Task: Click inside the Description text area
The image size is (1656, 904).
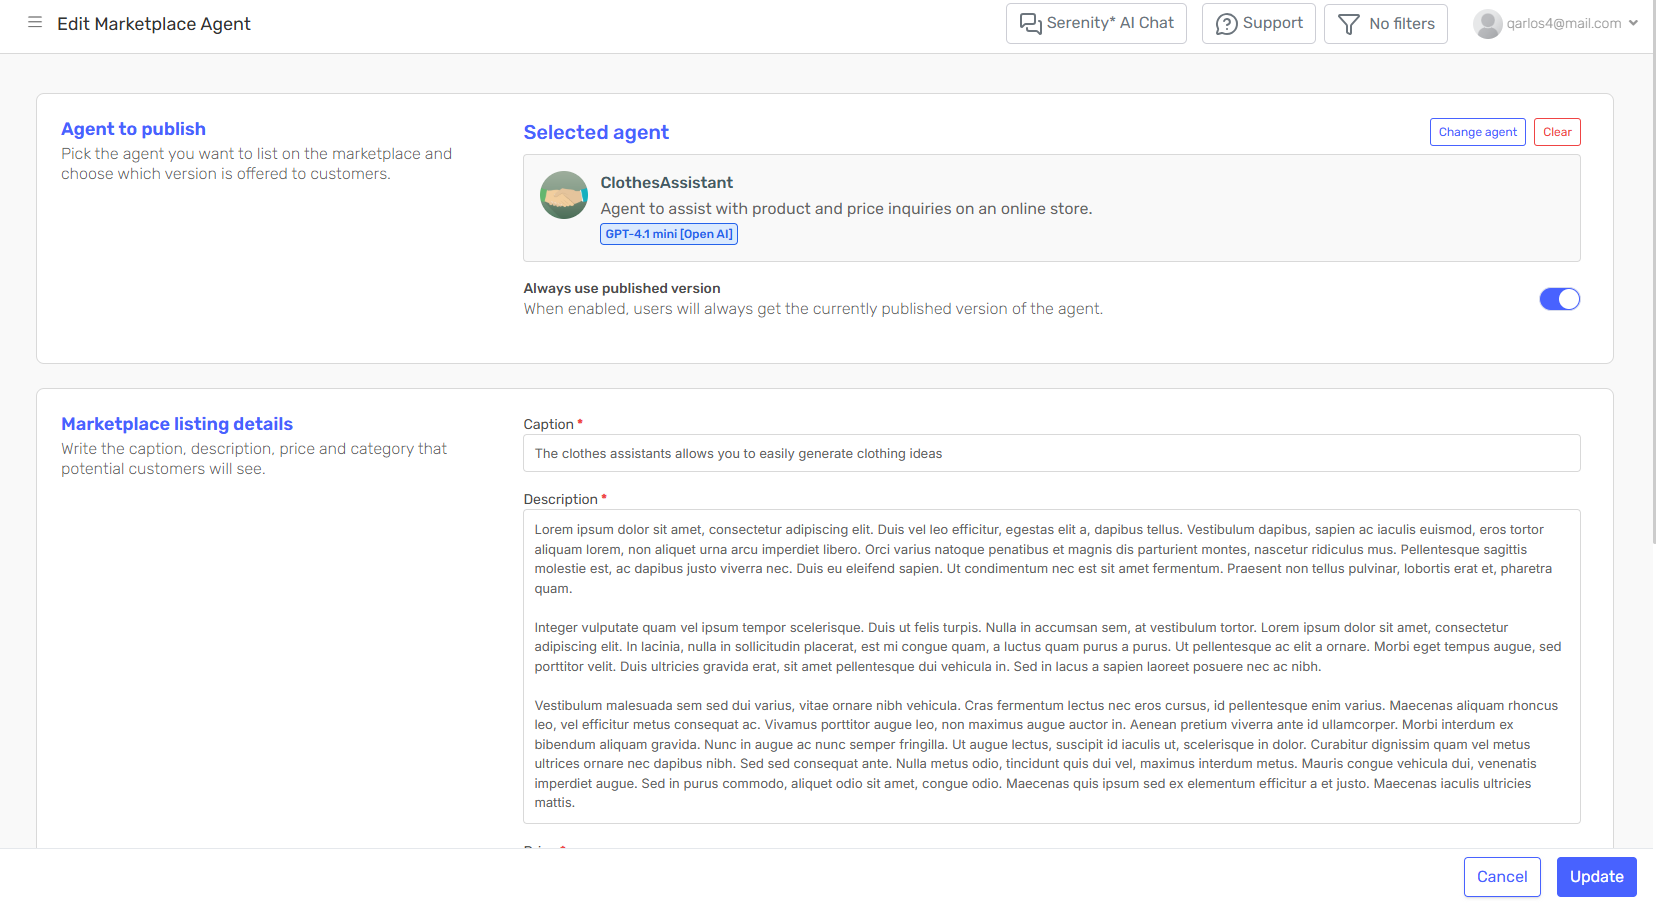Action: [1052, 666]
